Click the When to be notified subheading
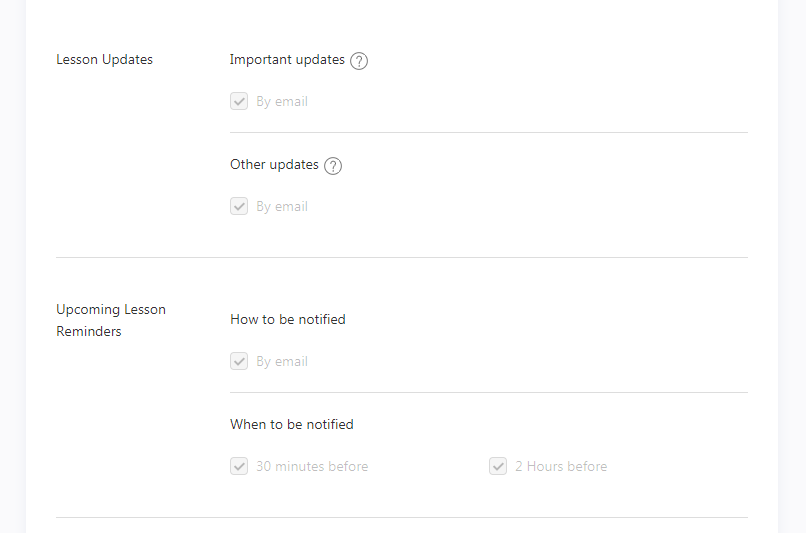 coord(292,424)
